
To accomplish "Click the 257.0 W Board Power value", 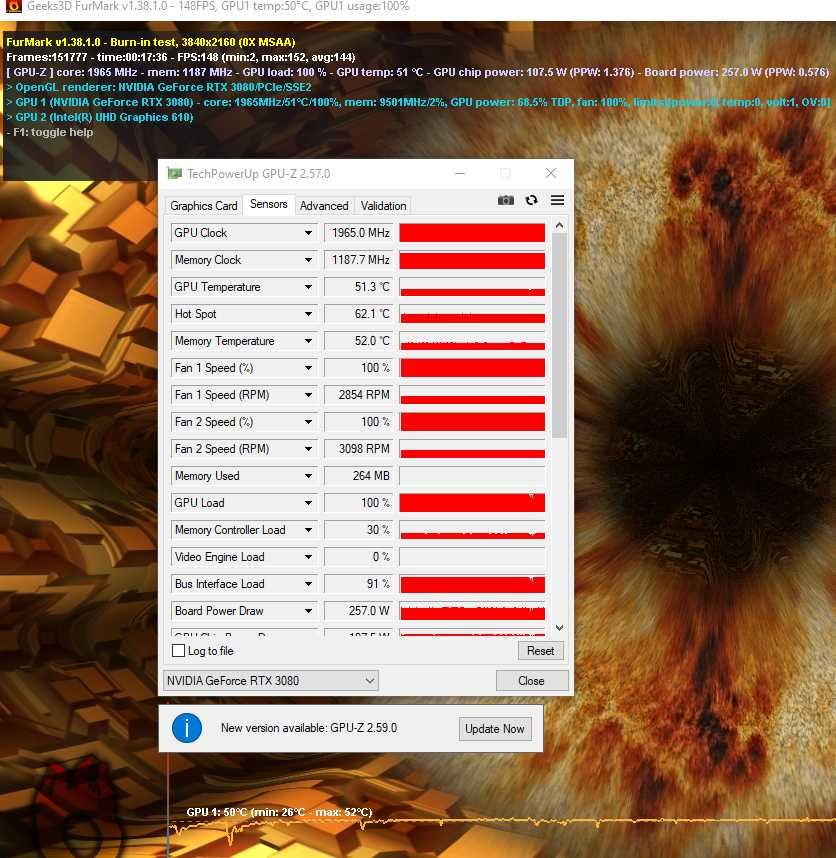I will click(x=358, y=611).
